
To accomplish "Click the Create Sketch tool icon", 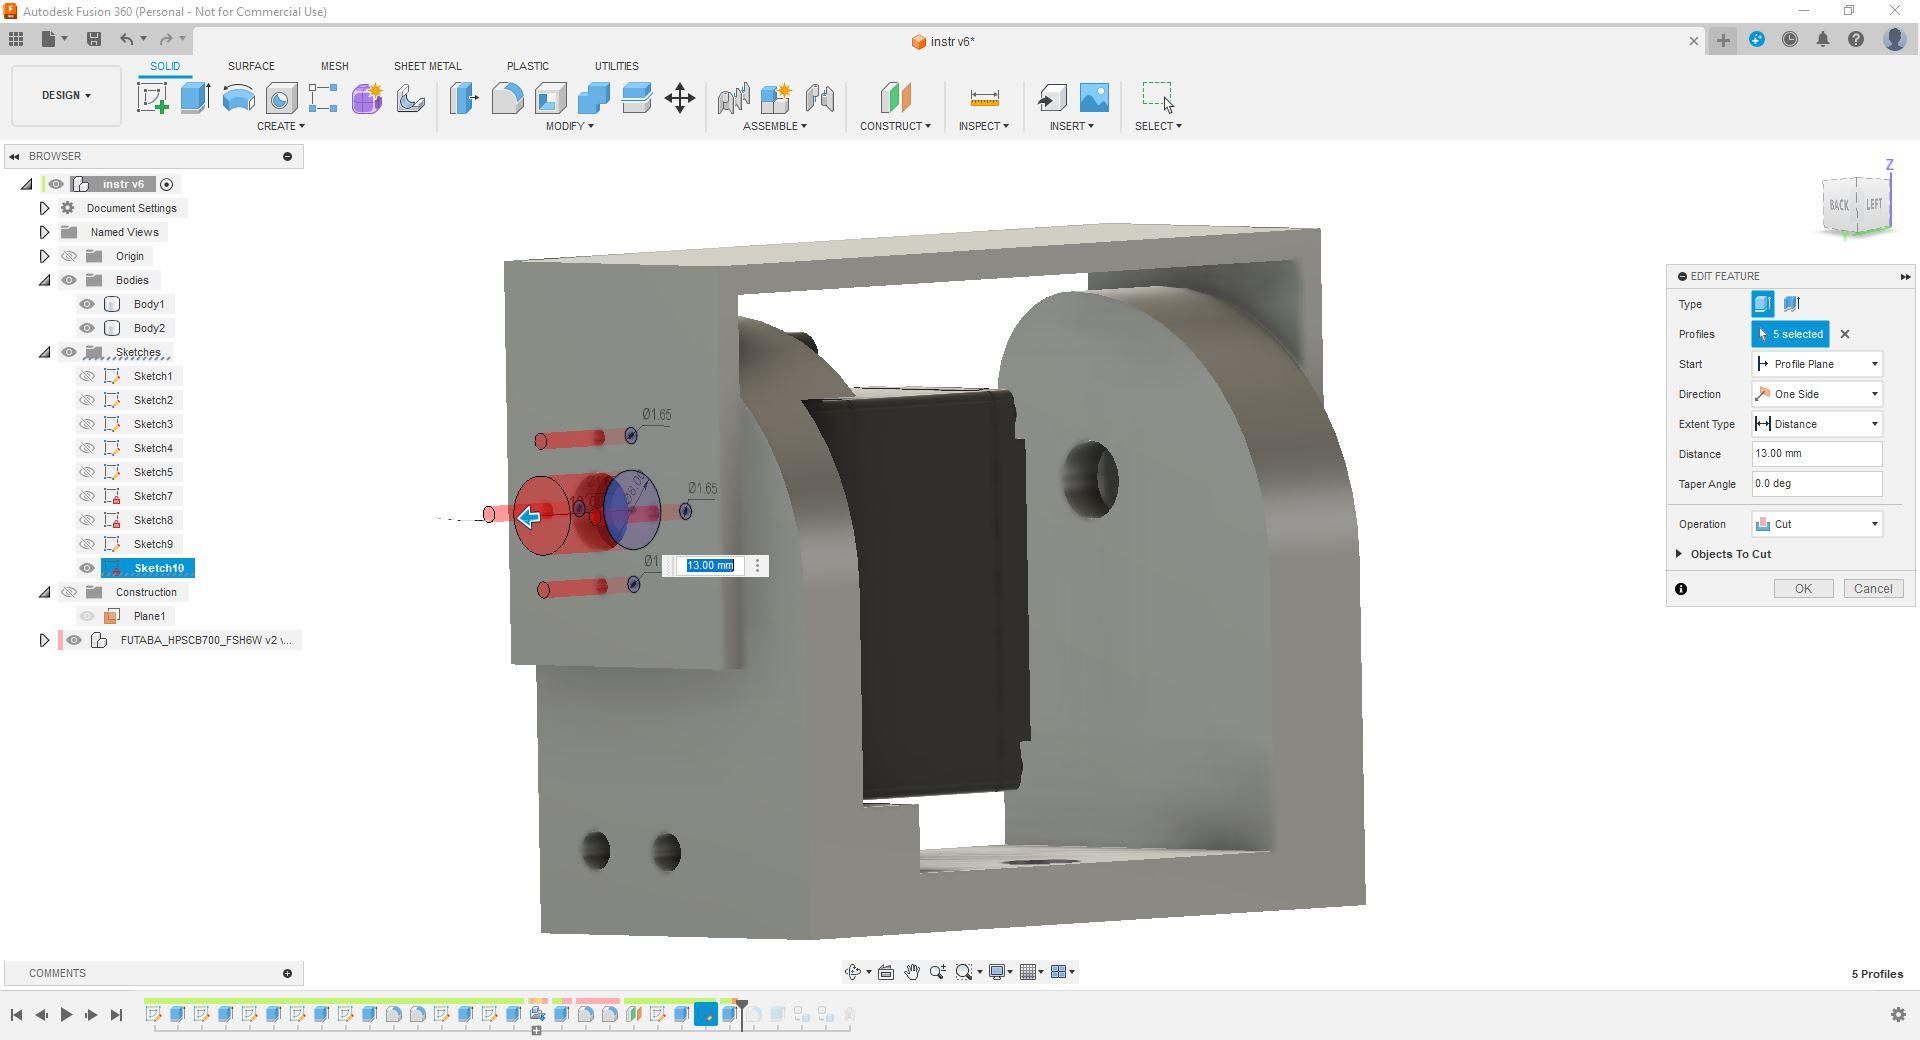I will (x=153, y=98).
